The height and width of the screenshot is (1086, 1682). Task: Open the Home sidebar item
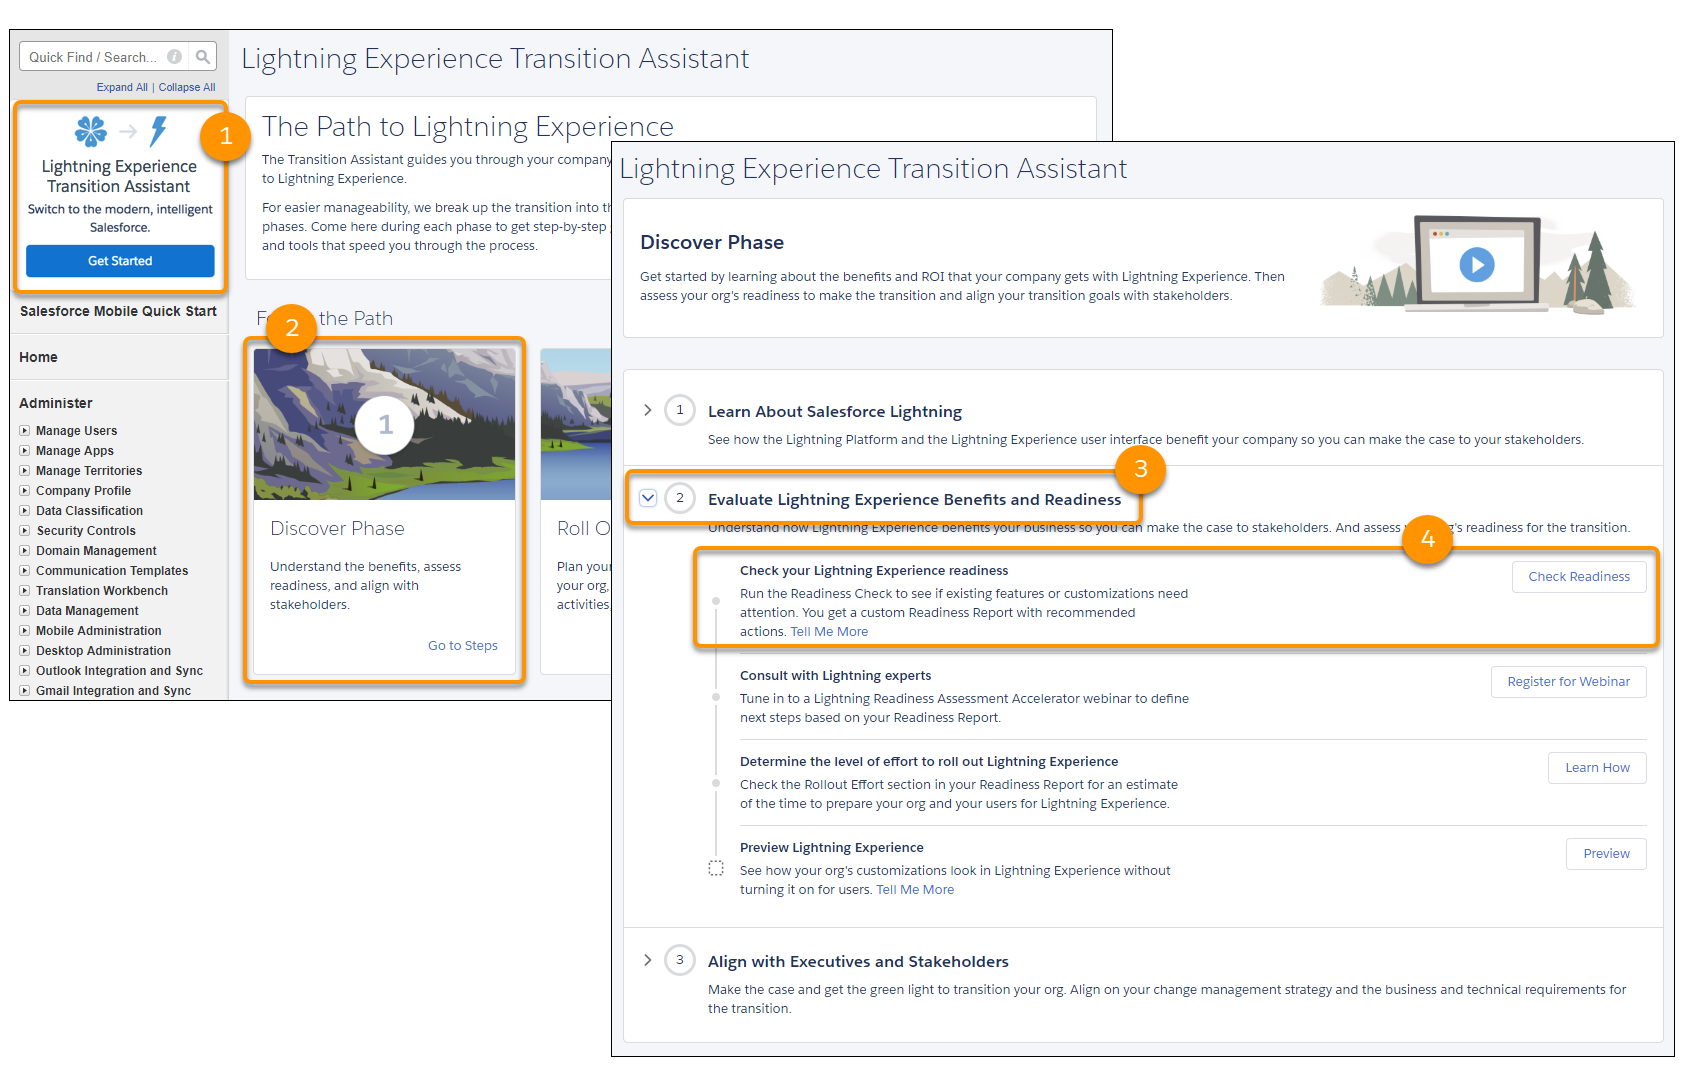[x=38, y=357]
